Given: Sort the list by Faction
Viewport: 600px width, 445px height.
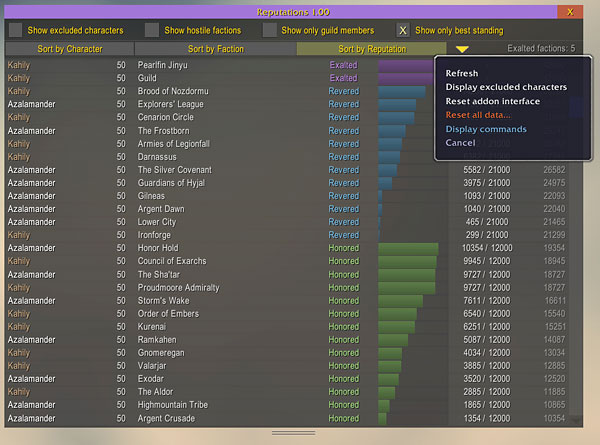Looking at the screenshot, I should (x=215, y=49).
